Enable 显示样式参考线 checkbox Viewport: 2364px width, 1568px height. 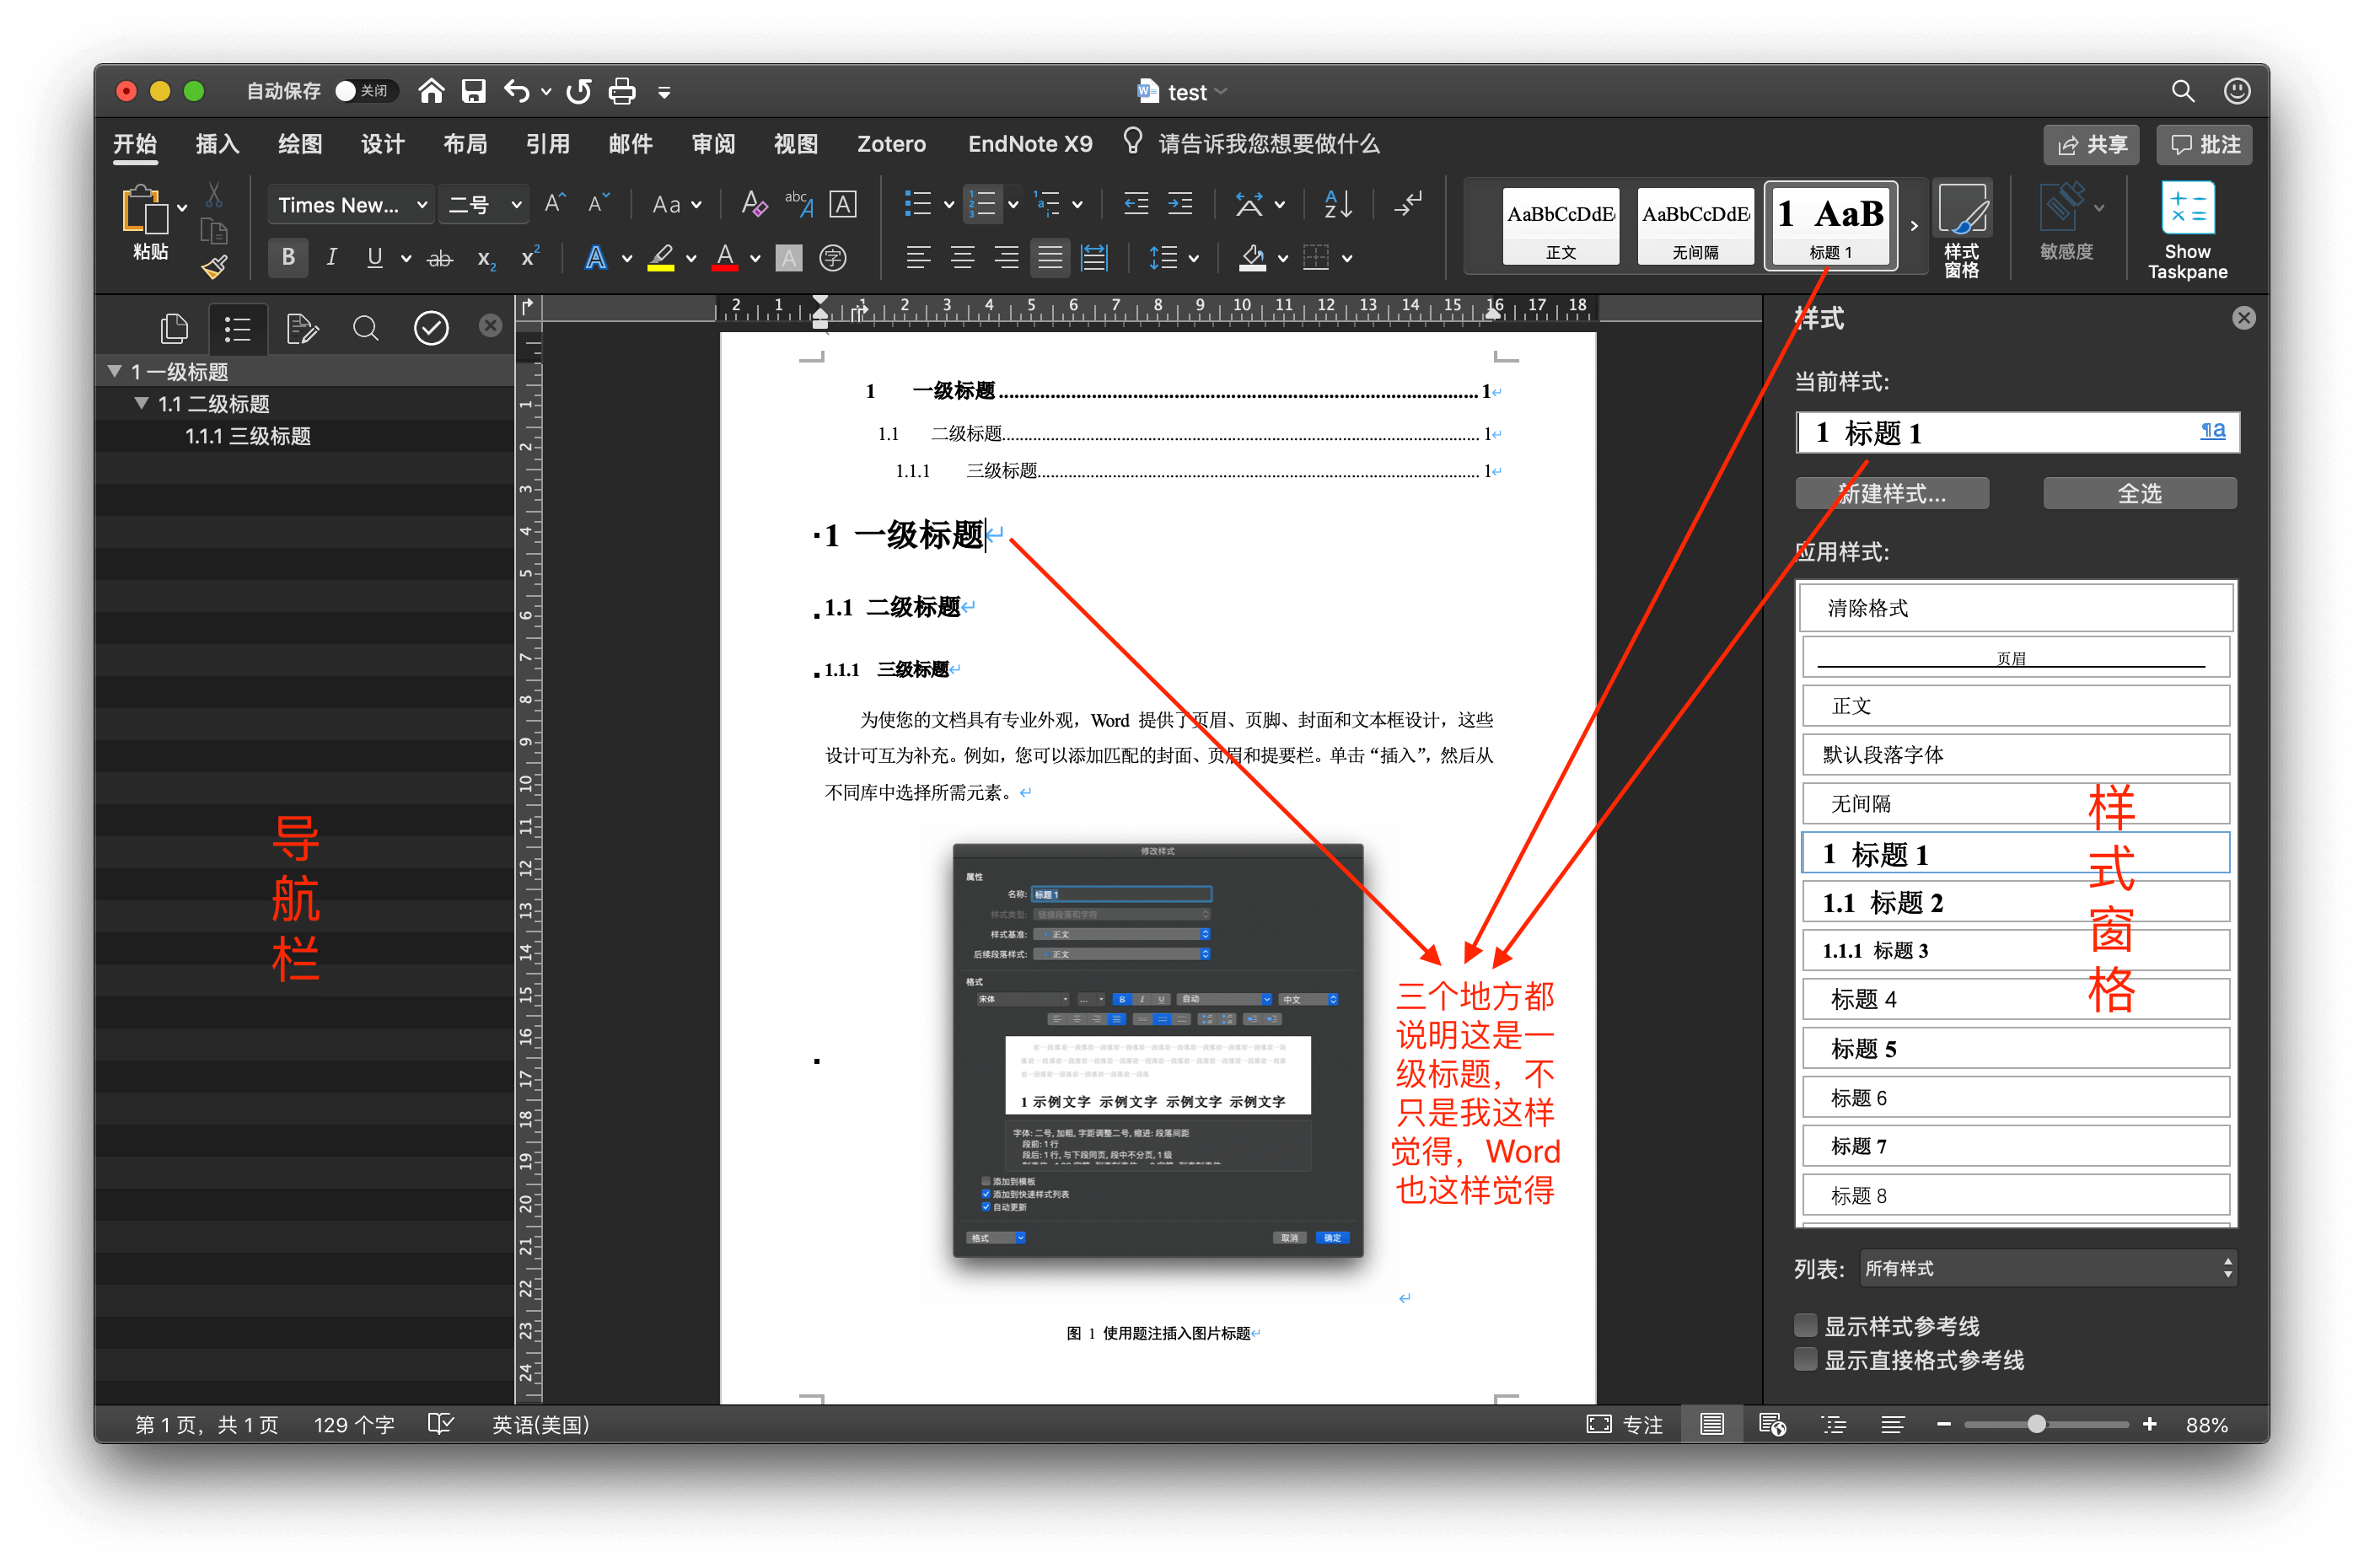pyautogui.click(x=1805, y=1326)
